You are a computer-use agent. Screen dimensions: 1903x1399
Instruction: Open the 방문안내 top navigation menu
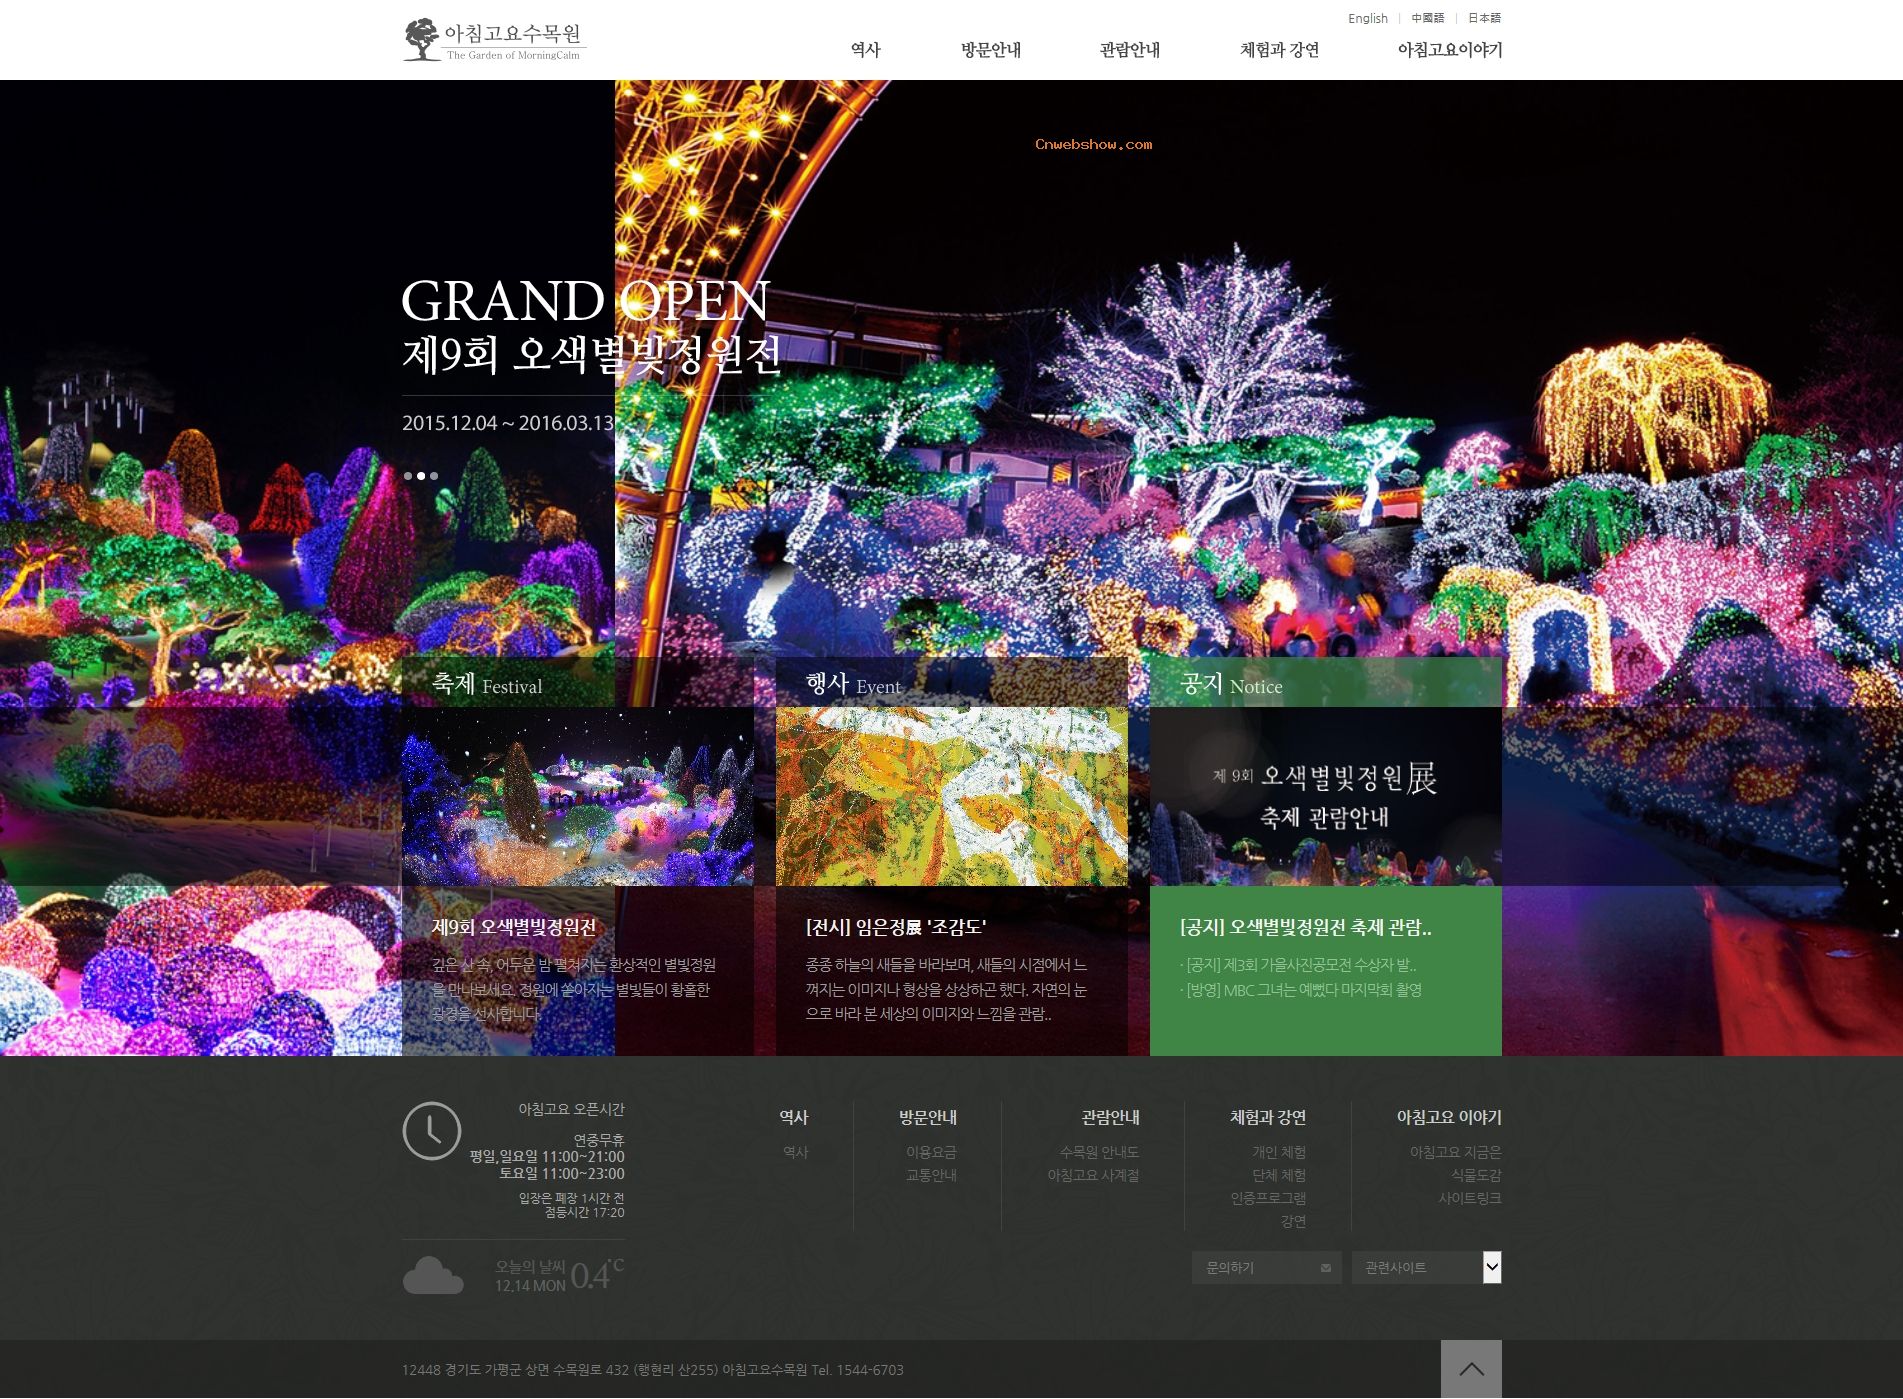pyautogui.click(x=990, y=50)
